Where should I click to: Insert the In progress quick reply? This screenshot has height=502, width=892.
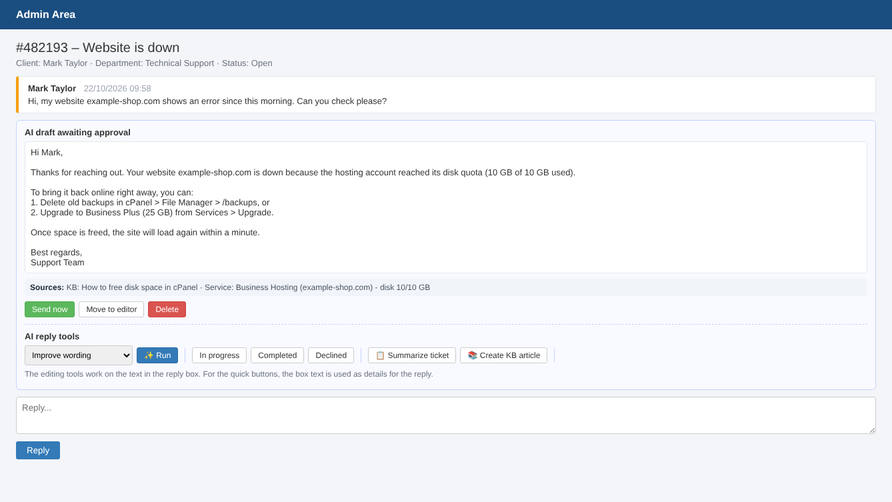219,355
